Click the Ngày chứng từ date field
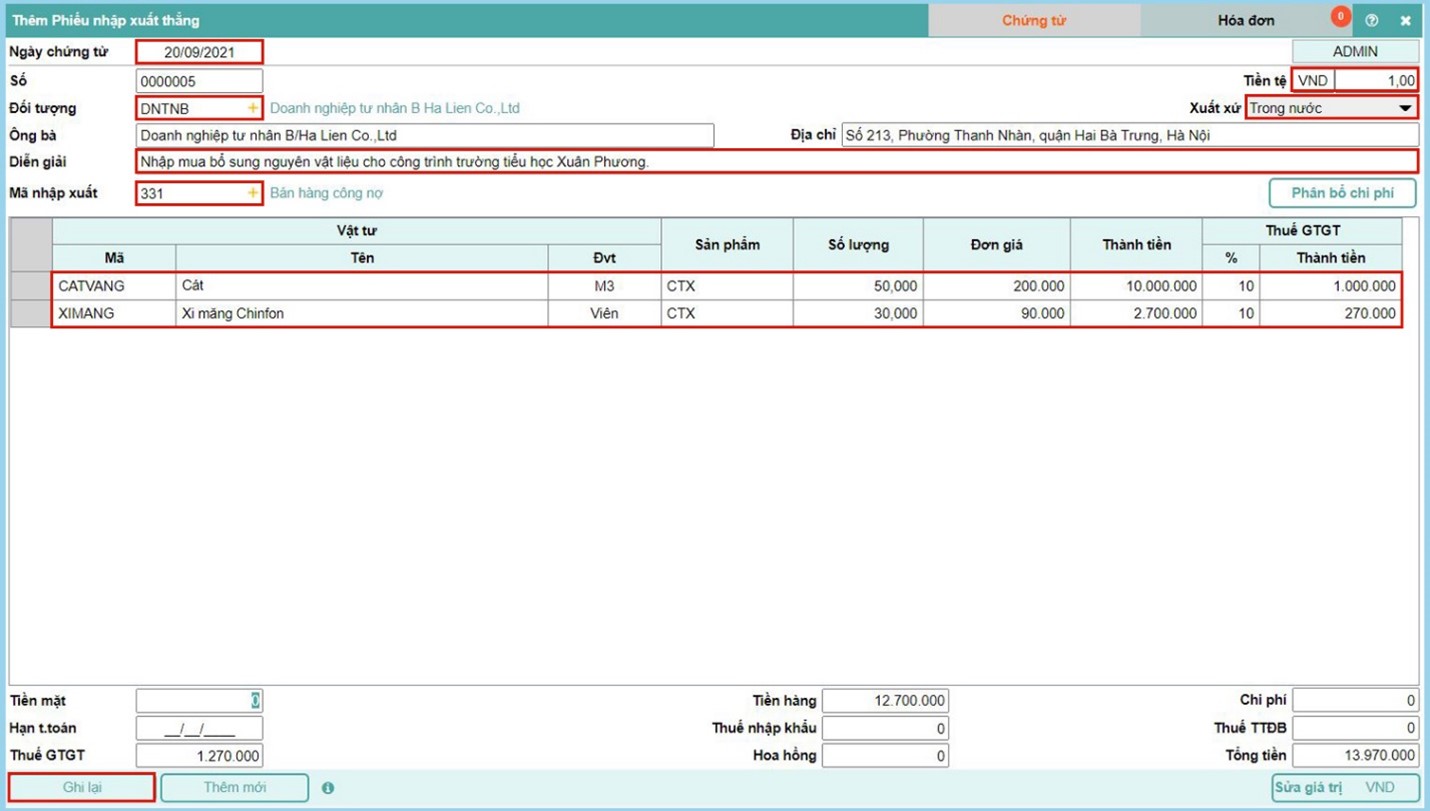This screenshot has height=811, width=1430. pos(199,52)
